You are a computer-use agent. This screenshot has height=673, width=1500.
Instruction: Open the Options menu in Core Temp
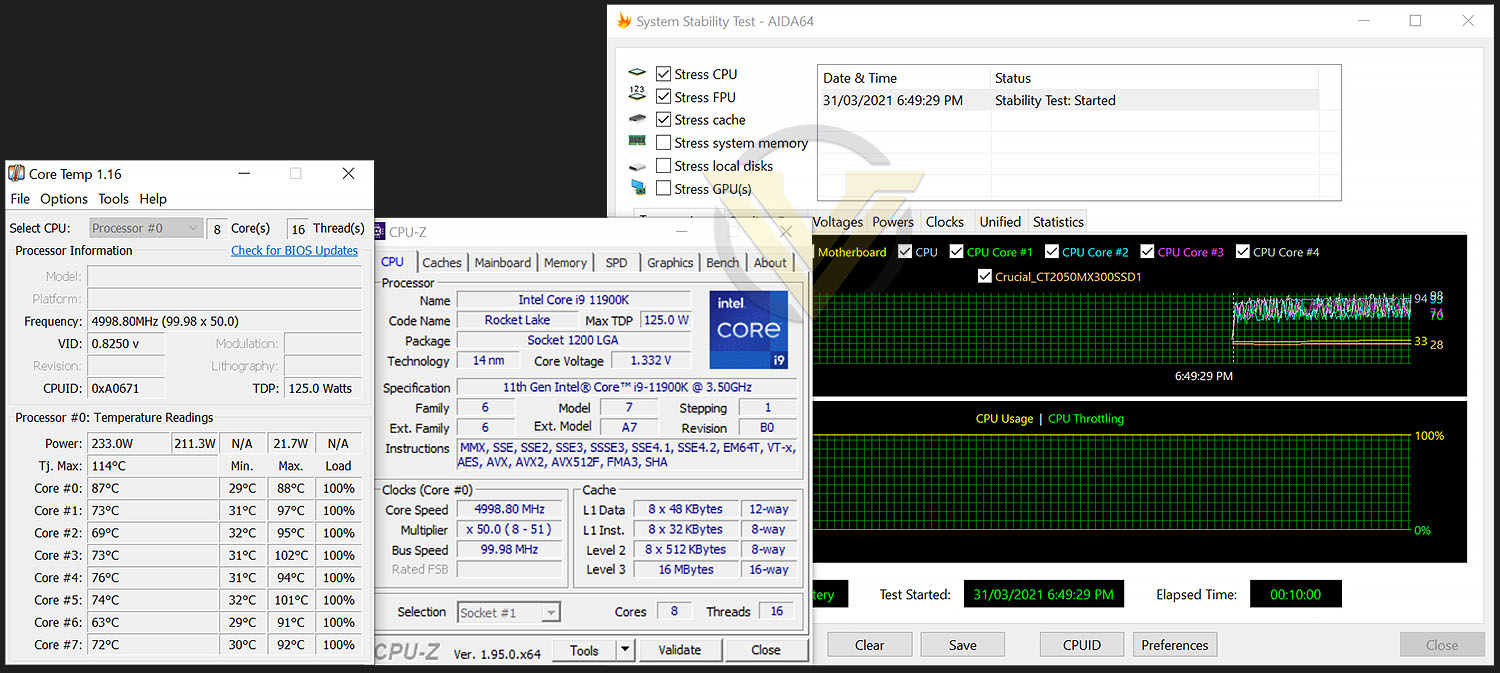pos(64,199)
